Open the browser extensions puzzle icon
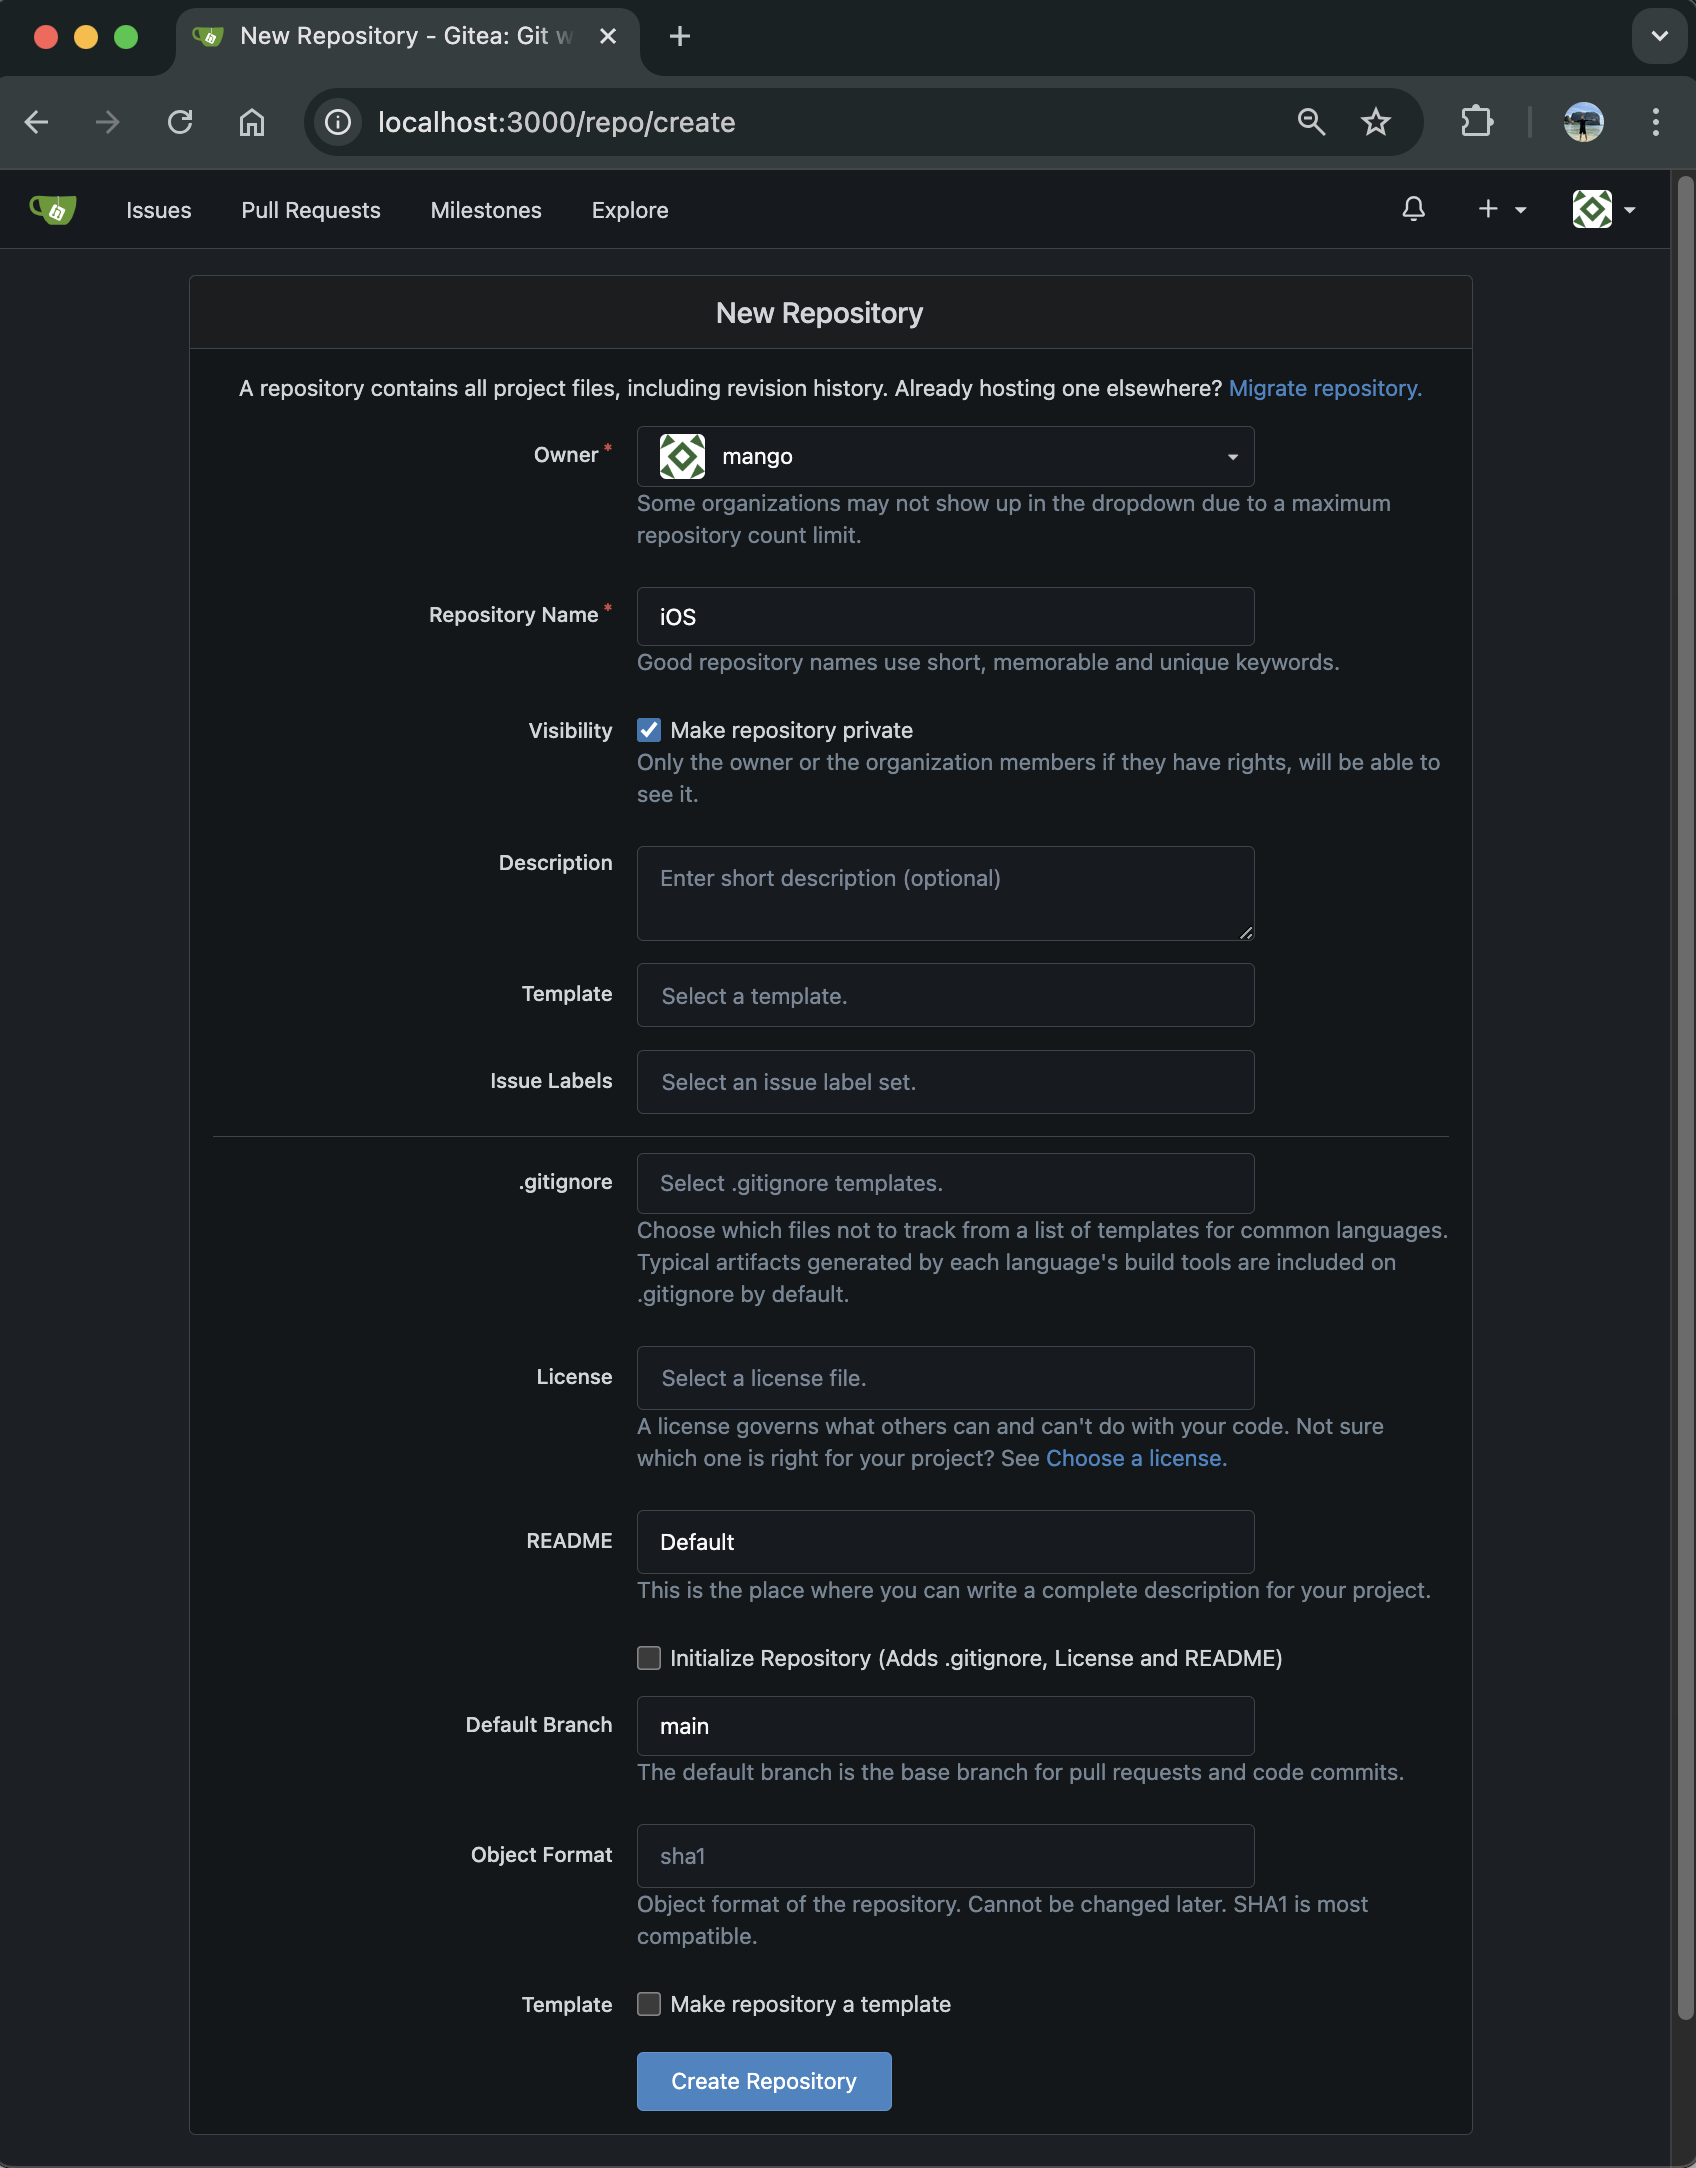The height and width of the screenshot is (2168, 1696). [1477, 122]
